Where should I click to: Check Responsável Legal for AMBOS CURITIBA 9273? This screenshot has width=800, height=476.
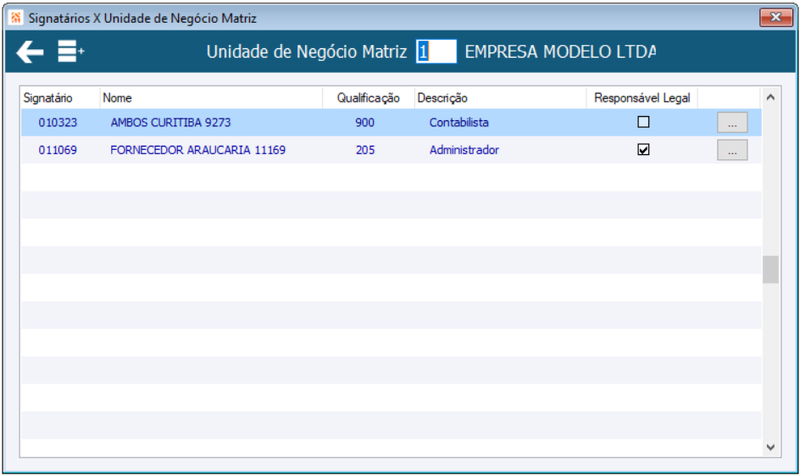pyautogui.click(x=643, y=122)
